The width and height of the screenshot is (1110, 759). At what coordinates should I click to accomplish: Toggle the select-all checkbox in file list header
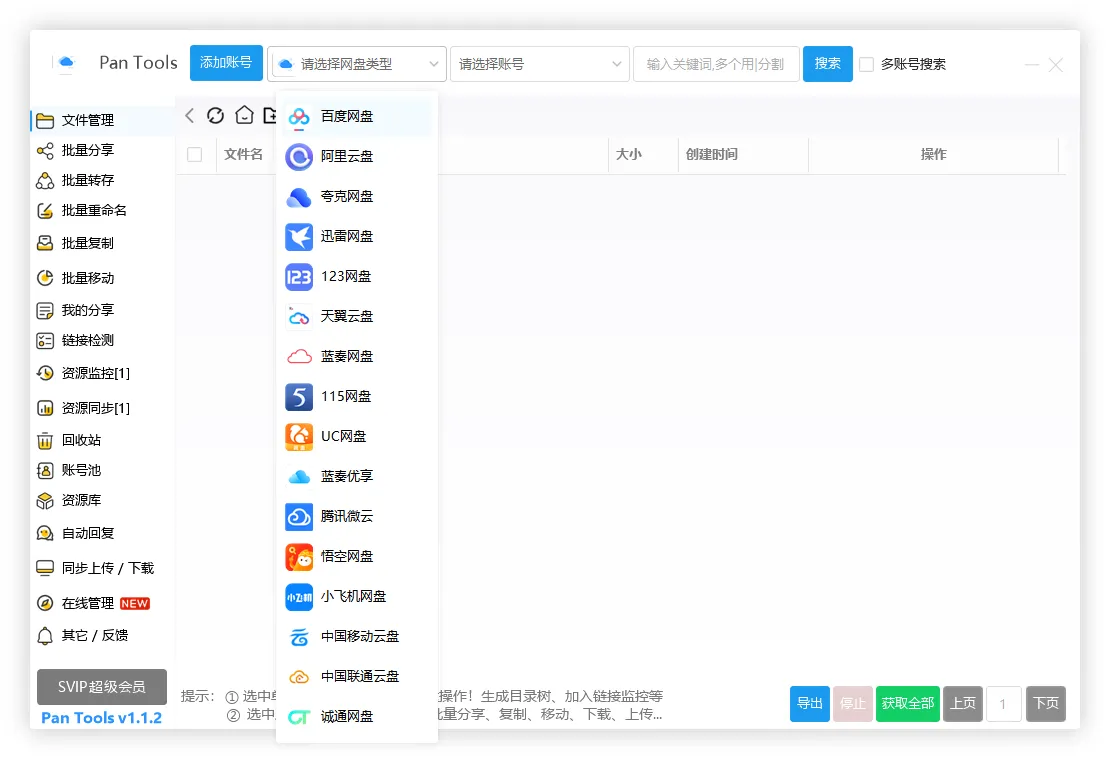point(196,155)
